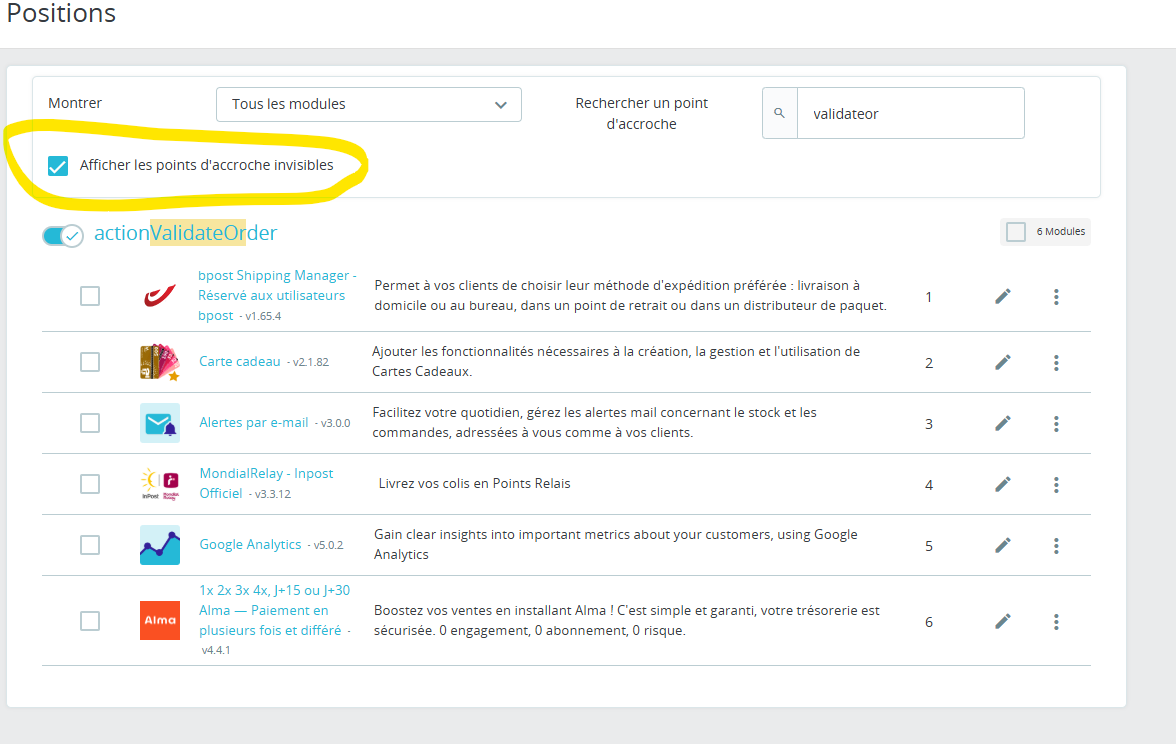Click the Alma module logo
Screen dimensions: 1176x744
[x=160, y=620]
